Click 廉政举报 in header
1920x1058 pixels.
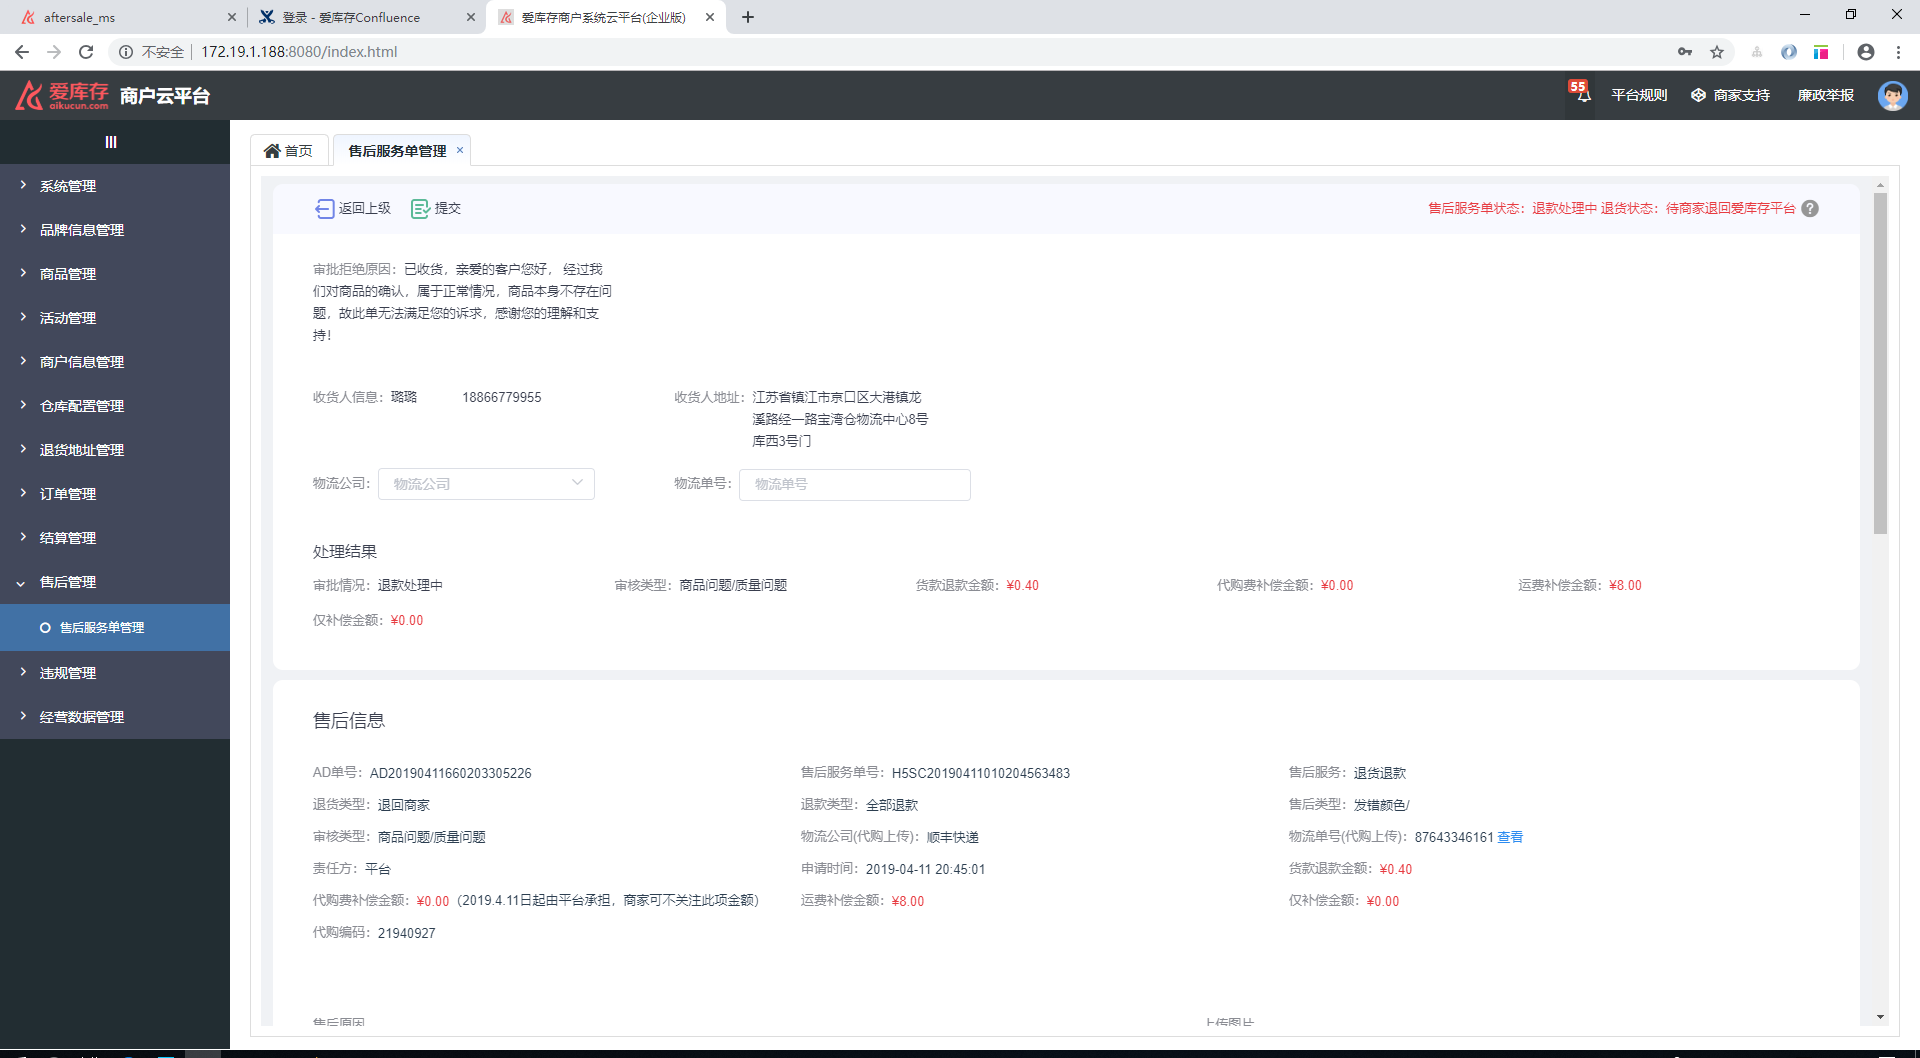point(1826,95)
